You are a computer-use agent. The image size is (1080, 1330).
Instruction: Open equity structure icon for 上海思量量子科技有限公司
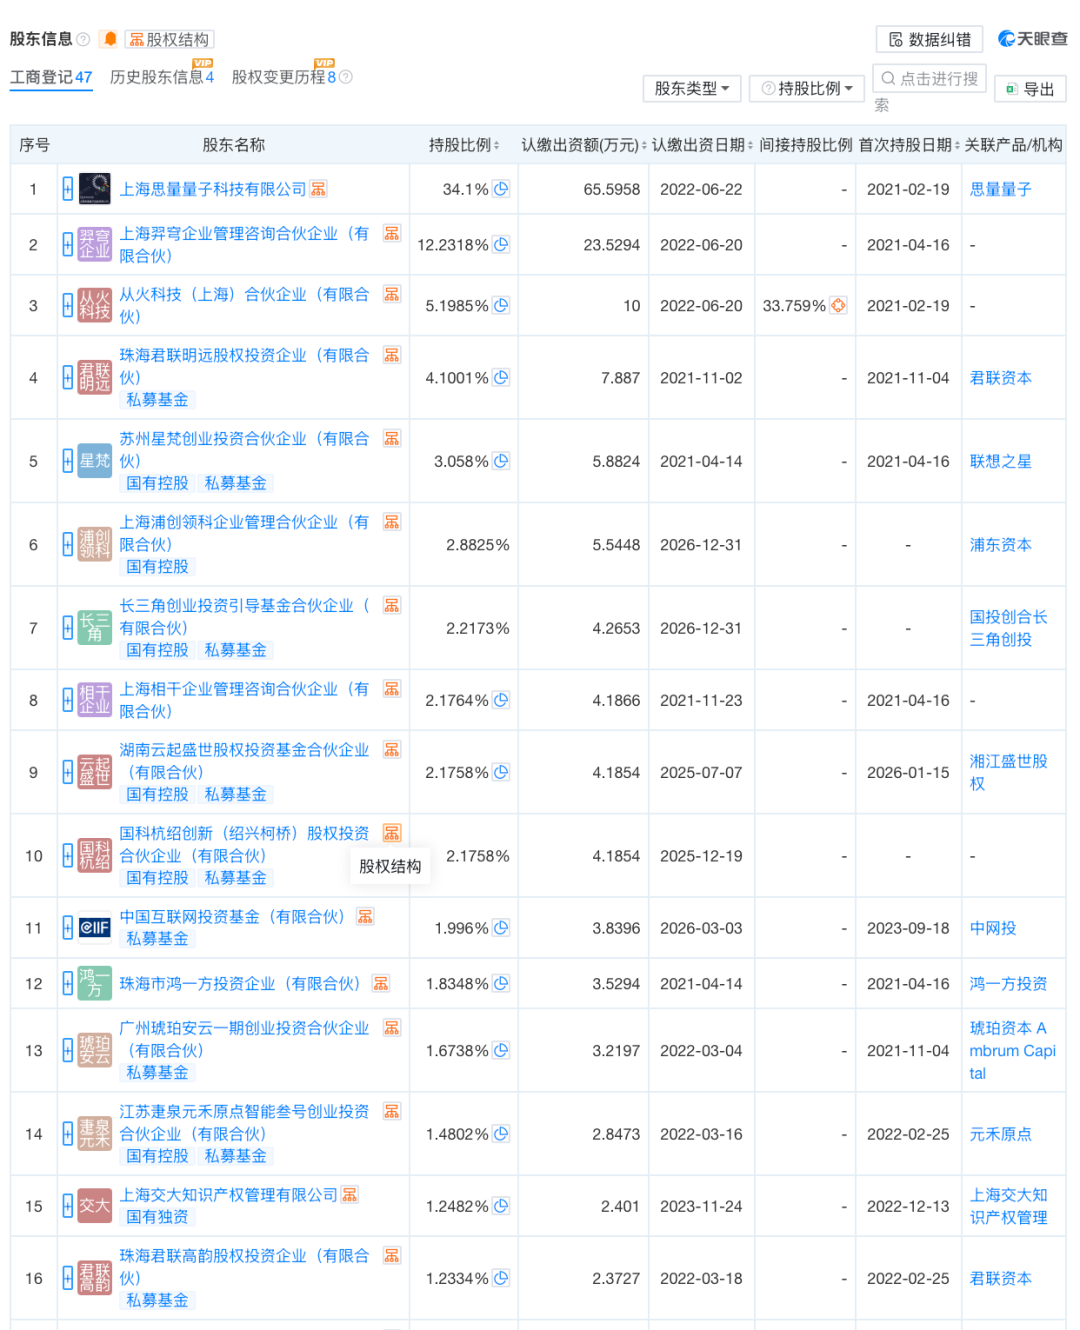(319, 189)
